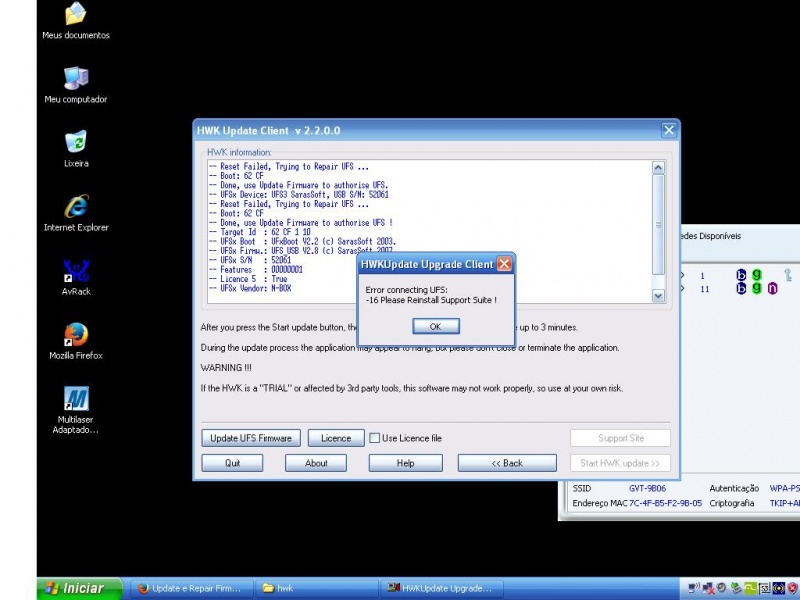800x600 pixels.
Task: Click the MAC address 7C-4F-B5-F2-9B-05
Action: [665, 503]
